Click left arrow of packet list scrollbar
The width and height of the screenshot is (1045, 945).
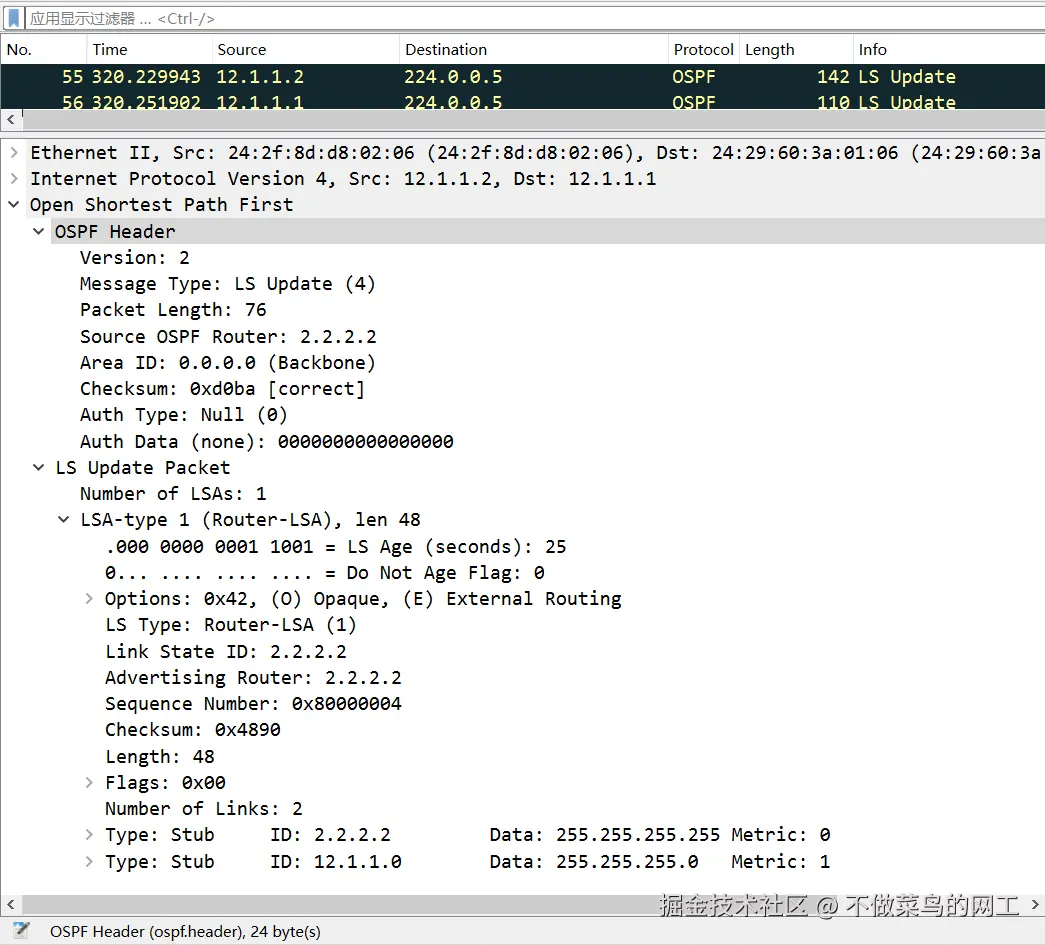9,120
